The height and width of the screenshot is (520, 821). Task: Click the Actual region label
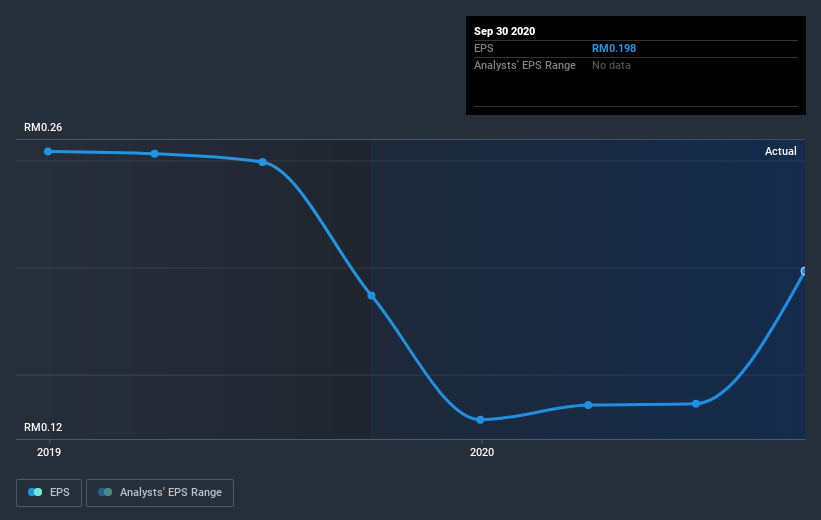[781, 151]
